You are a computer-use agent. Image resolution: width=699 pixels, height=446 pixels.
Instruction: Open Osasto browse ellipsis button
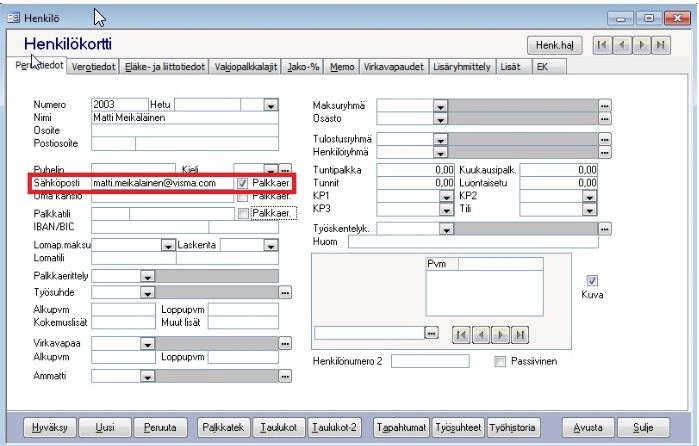(x=604, y=119)
